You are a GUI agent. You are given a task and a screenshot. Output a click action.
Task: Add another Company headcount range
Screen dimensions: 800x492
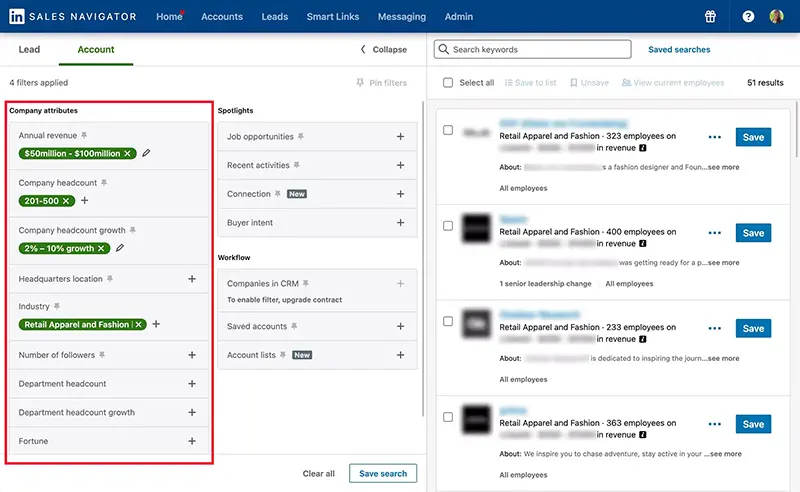pyautogui.click(x=85, y=200)
